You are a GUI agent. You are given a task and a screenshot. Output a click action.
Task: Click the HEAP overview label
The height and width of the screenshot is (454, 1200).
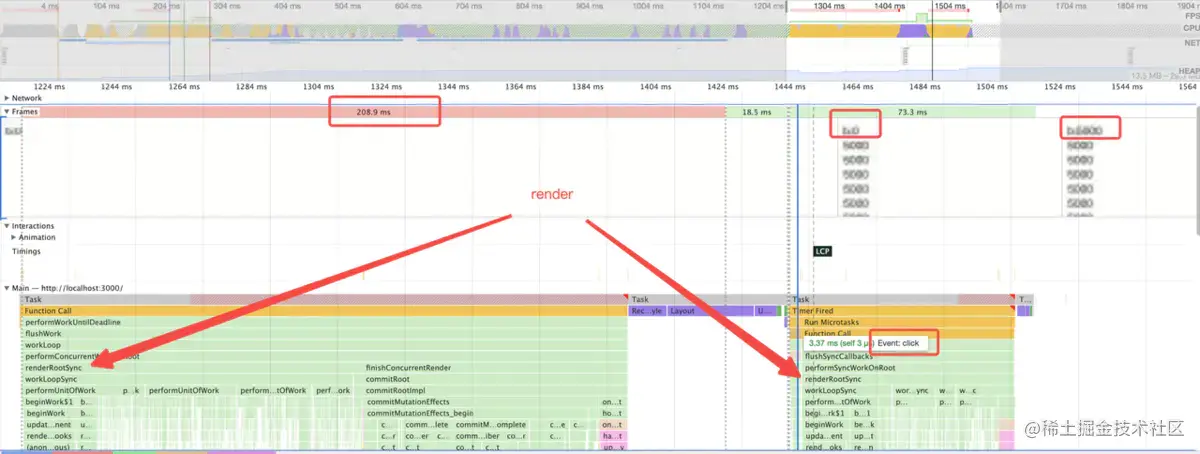[1188, 71]
